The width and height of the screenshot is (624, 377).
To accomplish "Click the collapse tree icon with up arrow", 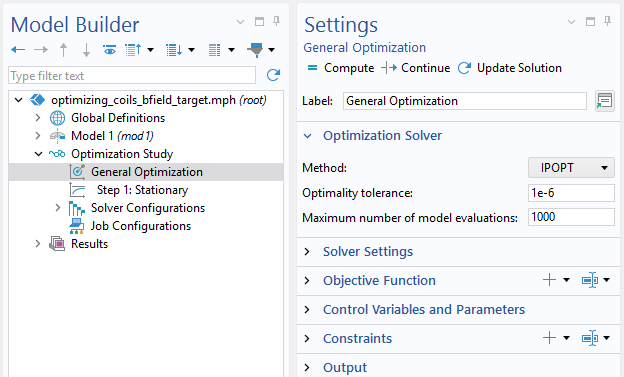I will [133, 50].
